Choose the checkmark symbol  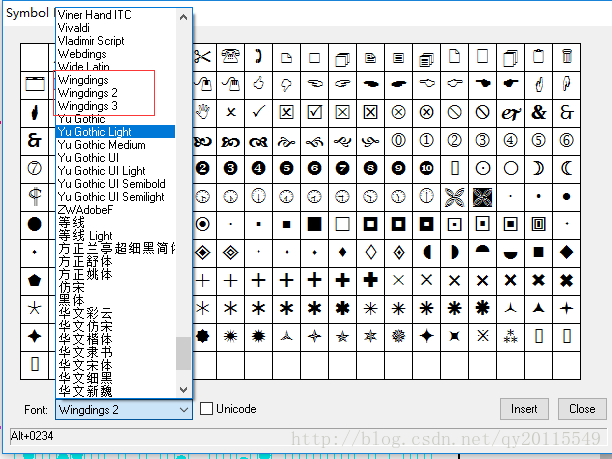point(259,112)
